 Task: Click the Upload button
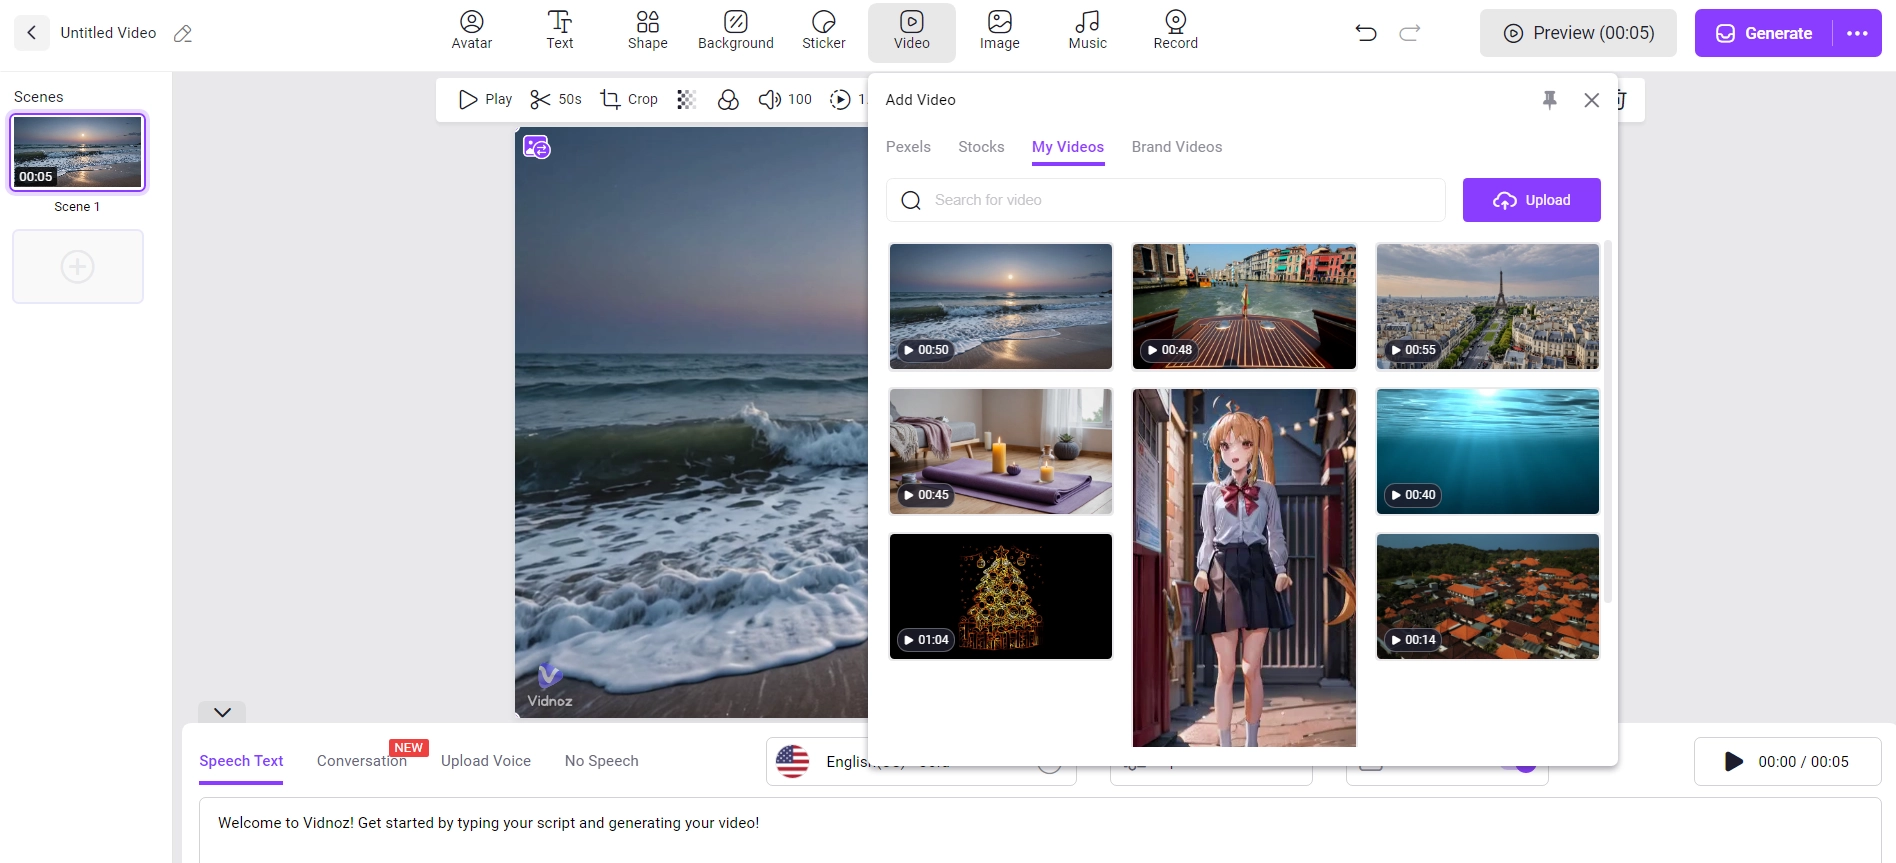tap(1531, 200)
